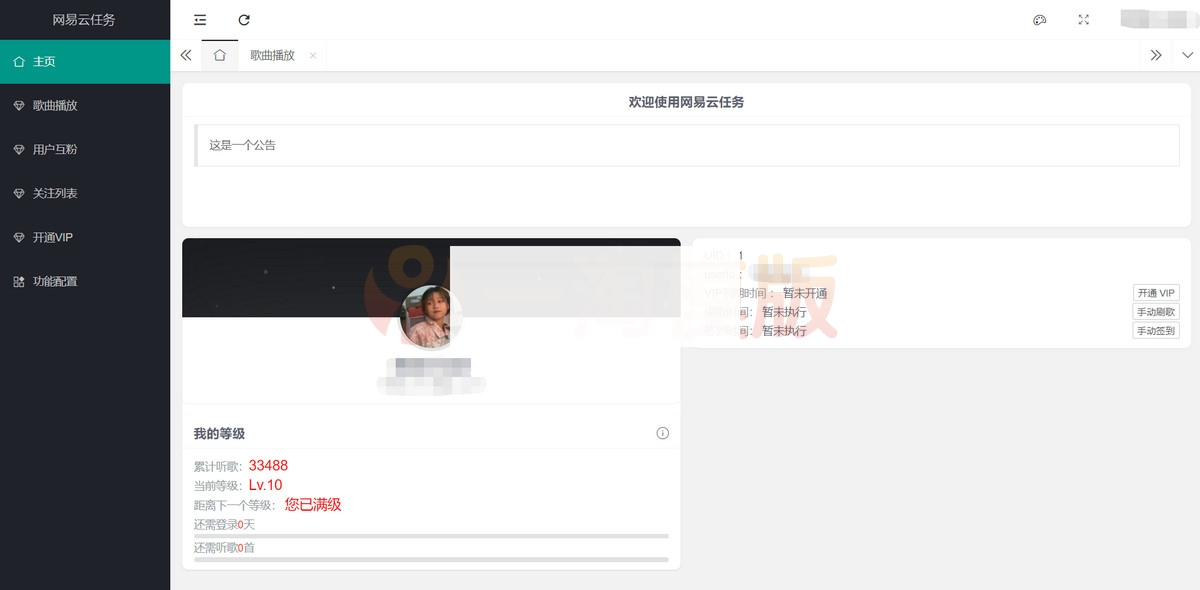Click the home icon tab
1200x590 pixels.
(219, 56)
